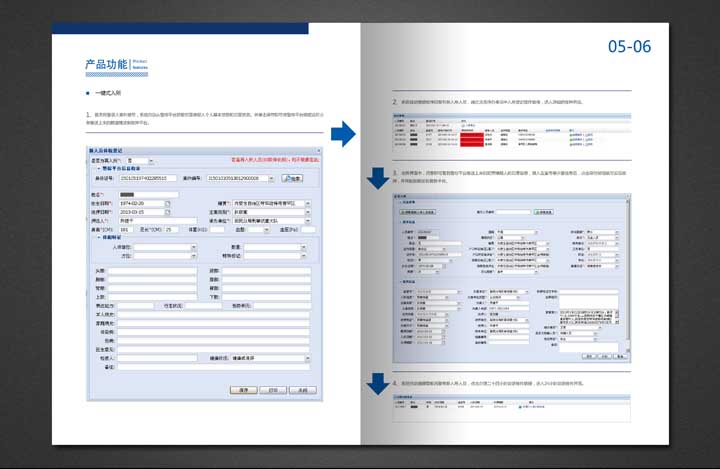This screenshot has height=469, width=720.
Task: Click the calendar icon beside date 2013-03-15
Action: pos(168,212)
